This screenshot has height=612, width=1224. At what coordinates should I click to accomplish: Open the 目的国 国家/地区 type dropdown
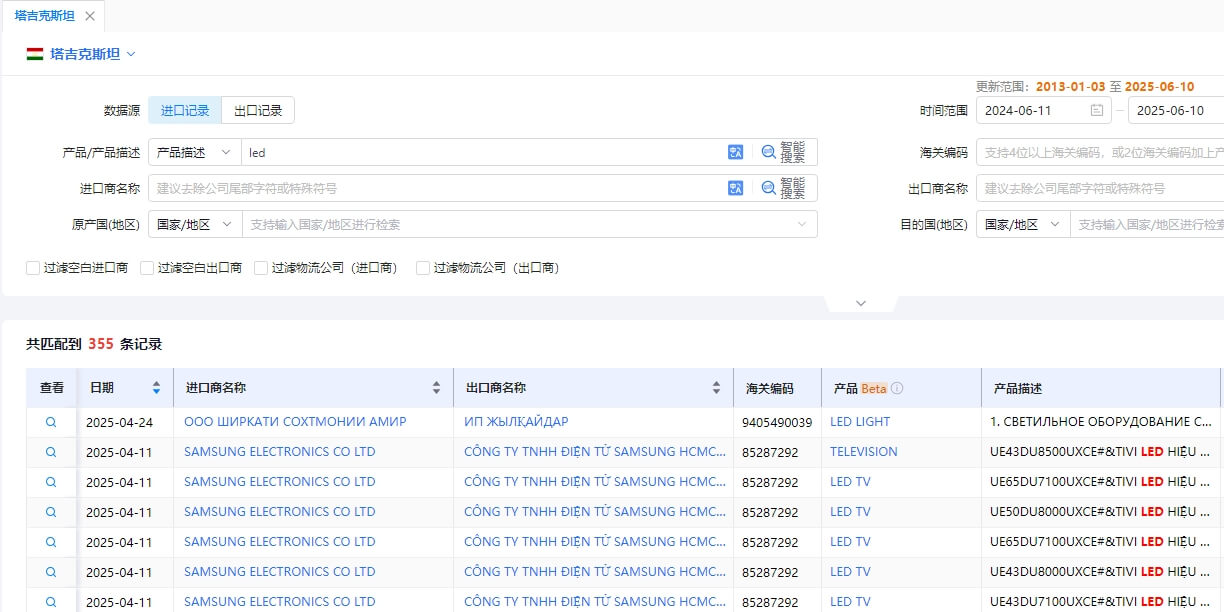(1023, 224)
